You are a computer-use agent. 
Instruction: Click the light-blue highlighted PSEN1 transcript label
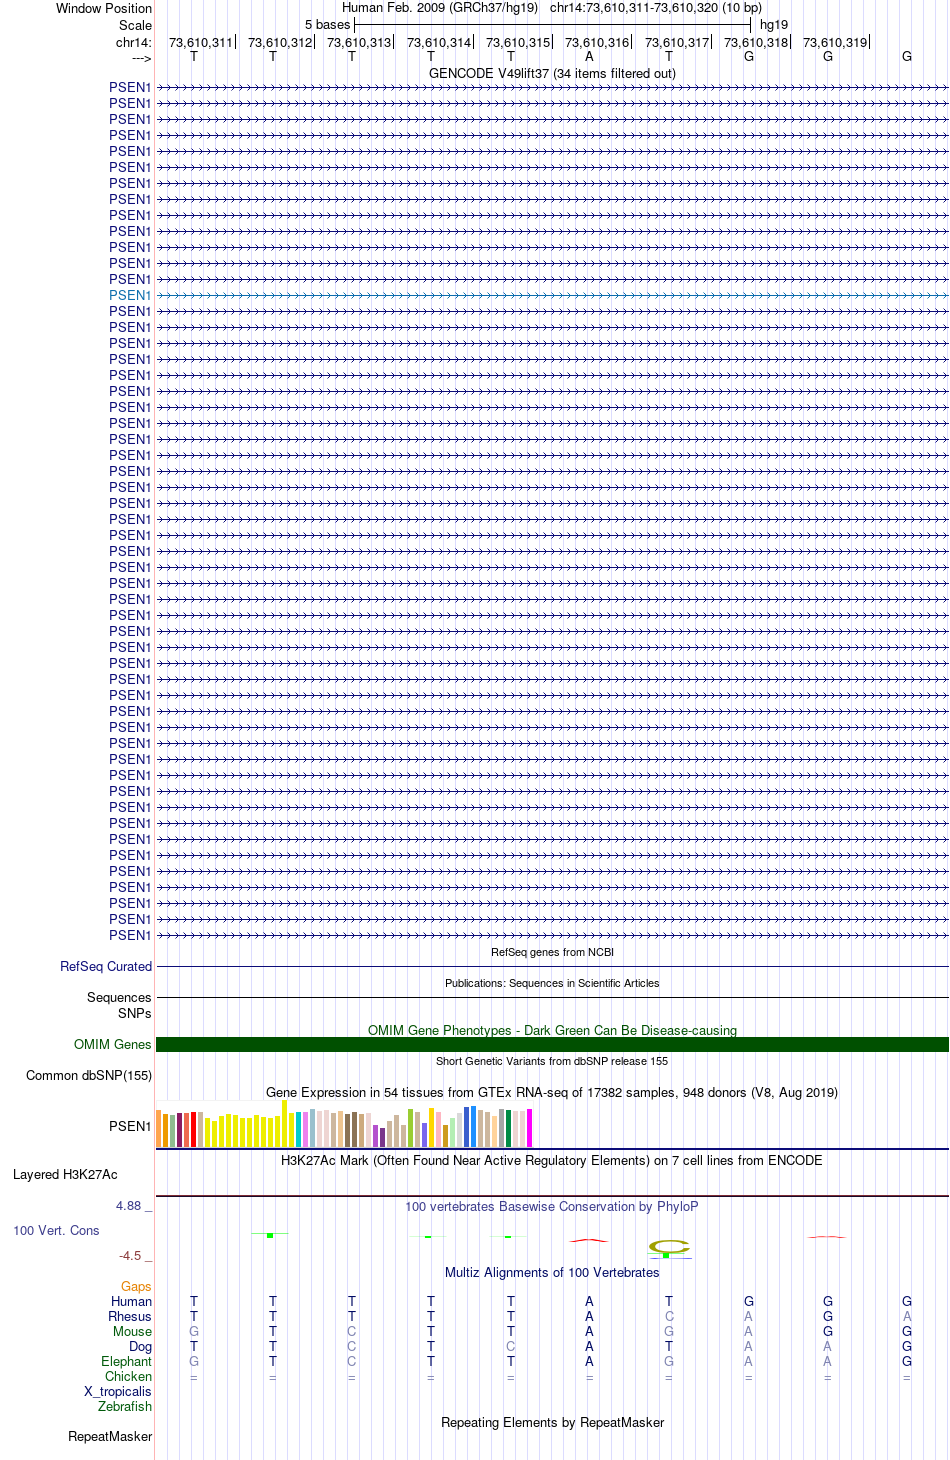[x=130, y=295]
